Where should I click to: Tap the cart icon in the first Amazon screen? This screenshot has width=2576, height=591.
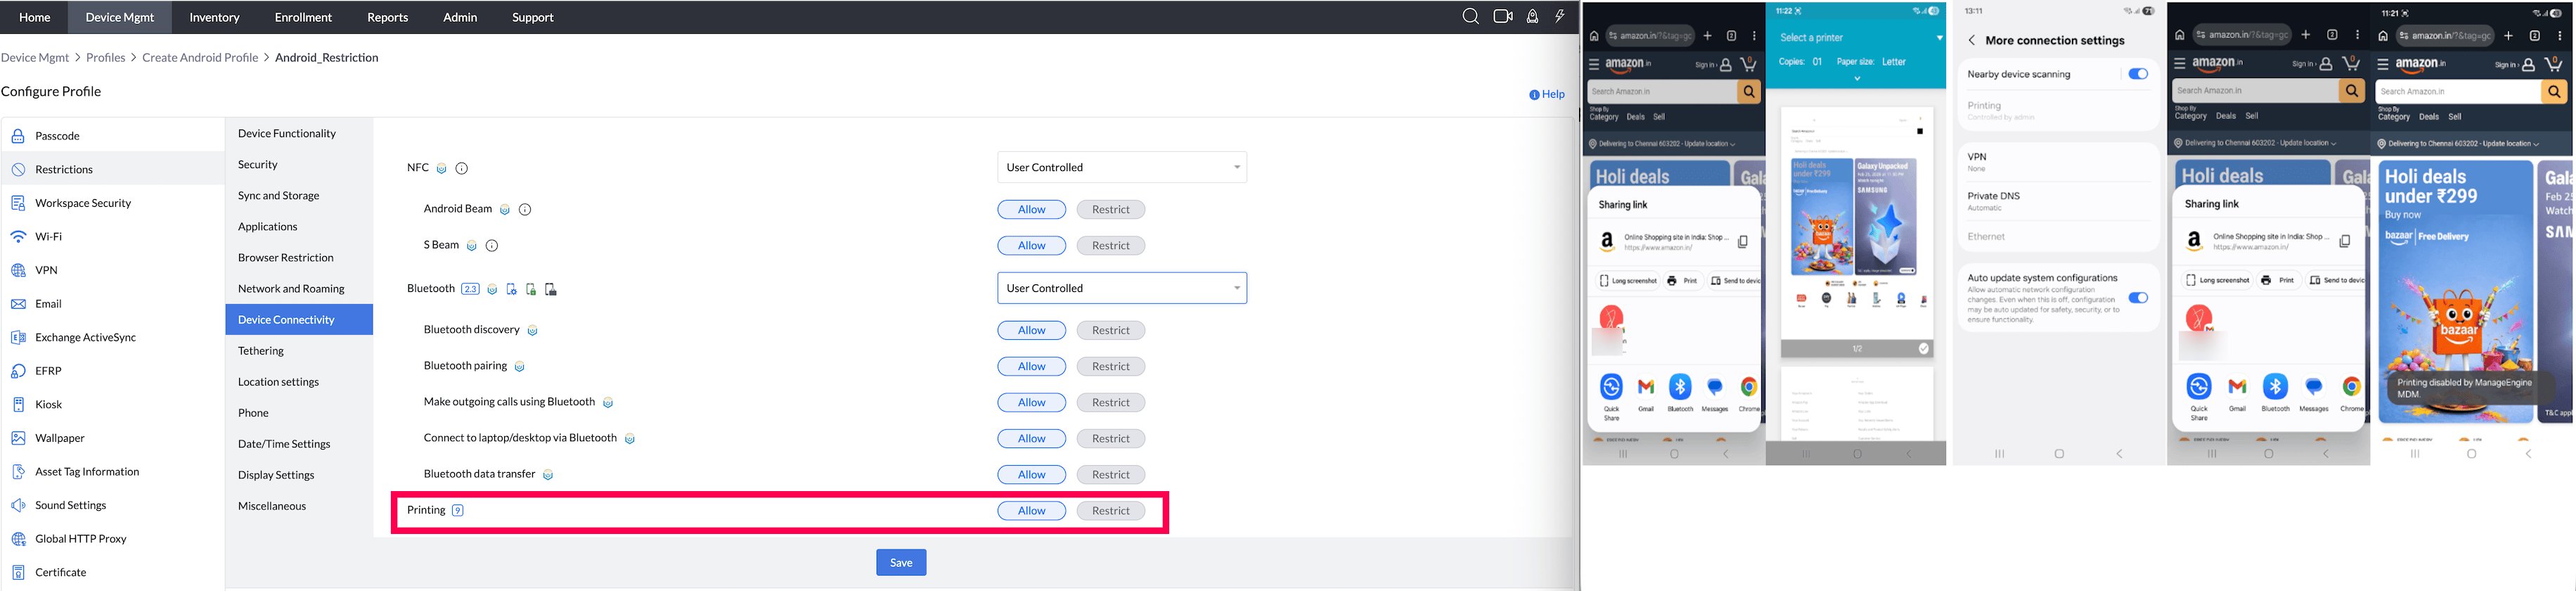pos(1748,64)
